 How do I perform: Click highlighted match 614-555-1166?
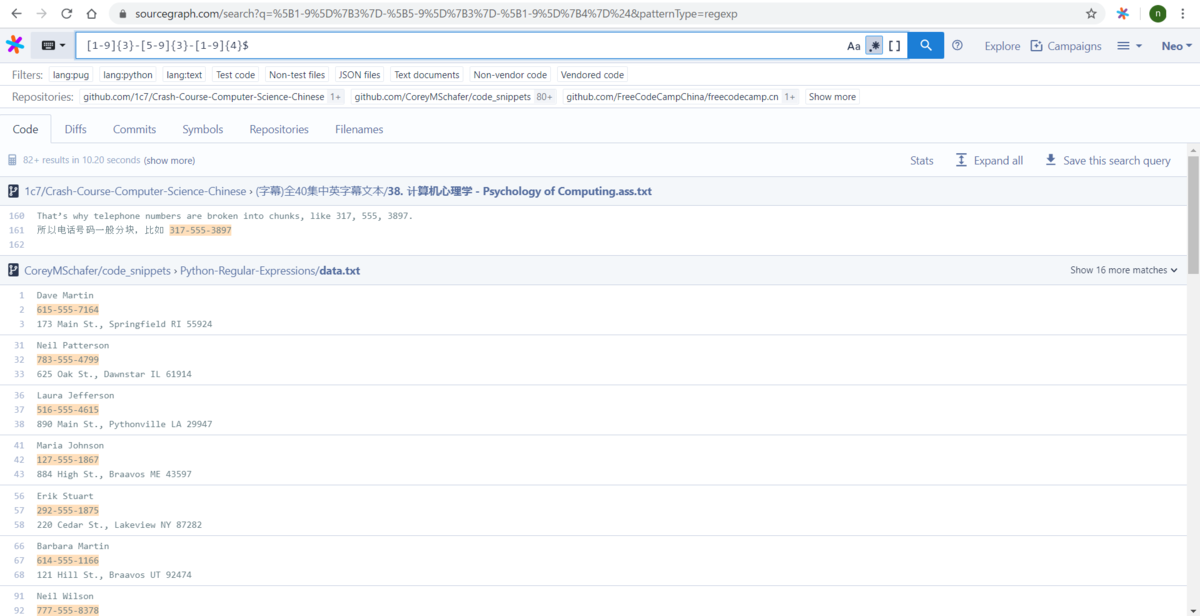pos(68,560)
